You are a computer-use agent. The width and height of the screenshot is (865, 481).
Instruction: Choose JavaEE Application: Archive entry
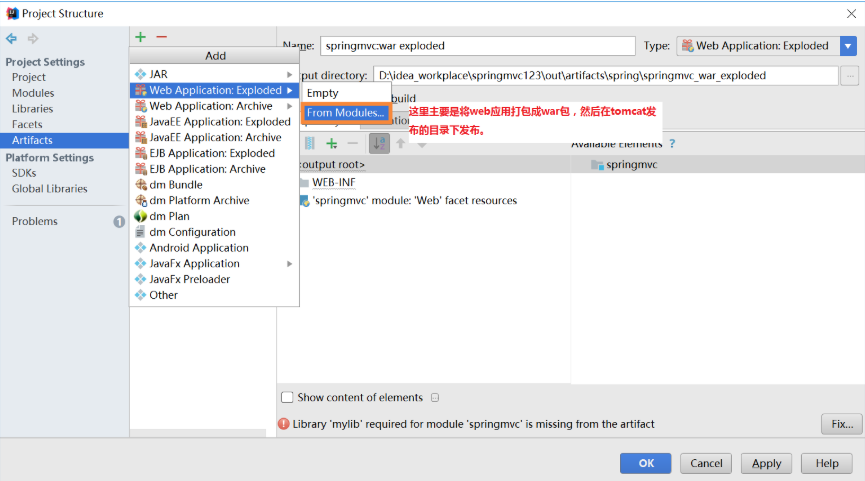pos(215,137)
